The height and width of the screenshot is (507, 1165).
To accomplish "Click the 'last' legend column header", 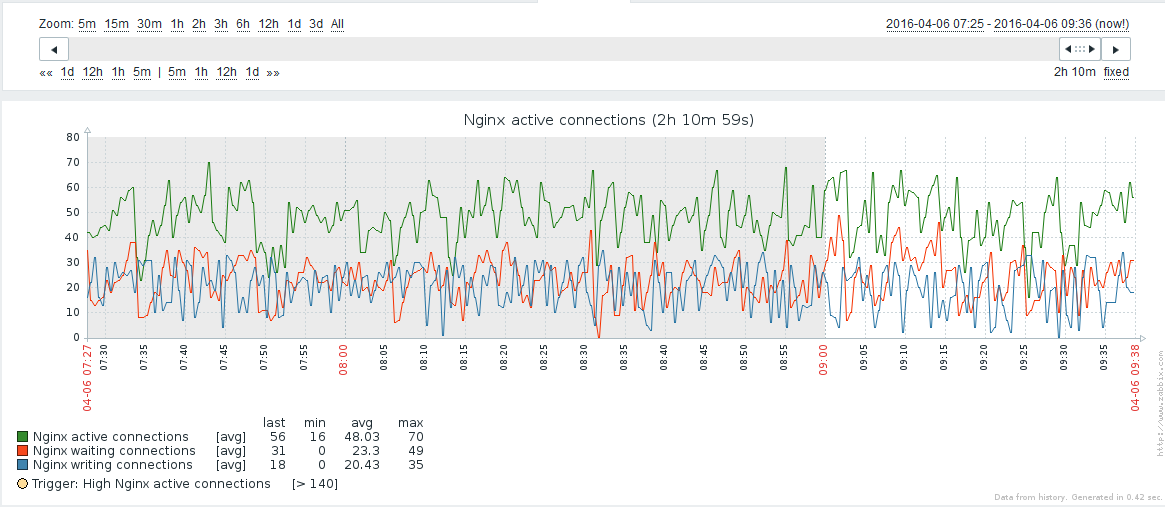I will tap(274, 422).
